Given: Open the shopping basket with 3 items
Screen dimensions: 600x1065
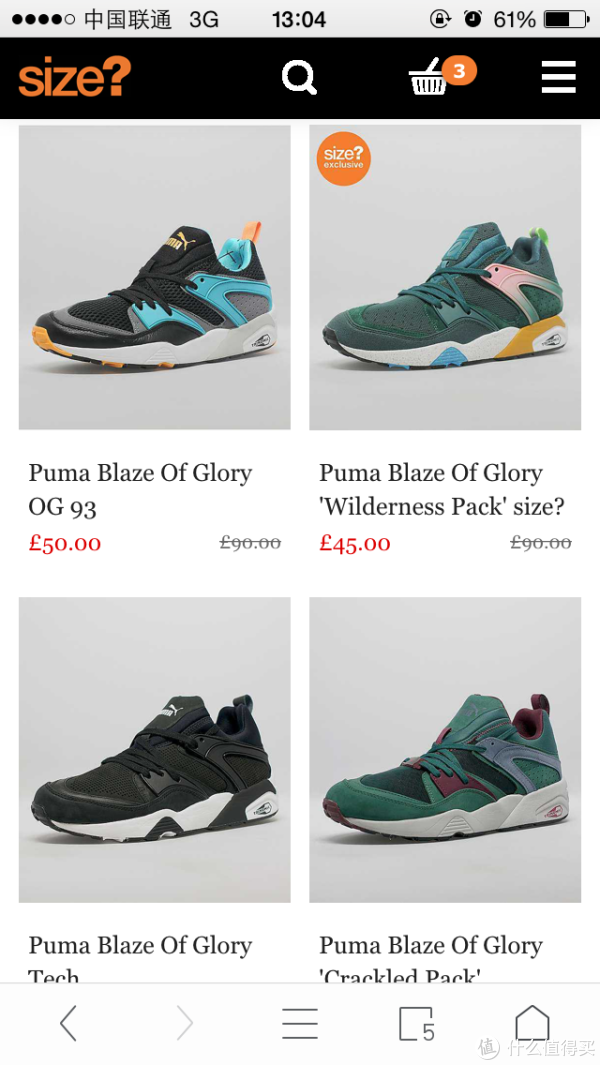Looking at the screenshot, I should (x=442, y=76).
